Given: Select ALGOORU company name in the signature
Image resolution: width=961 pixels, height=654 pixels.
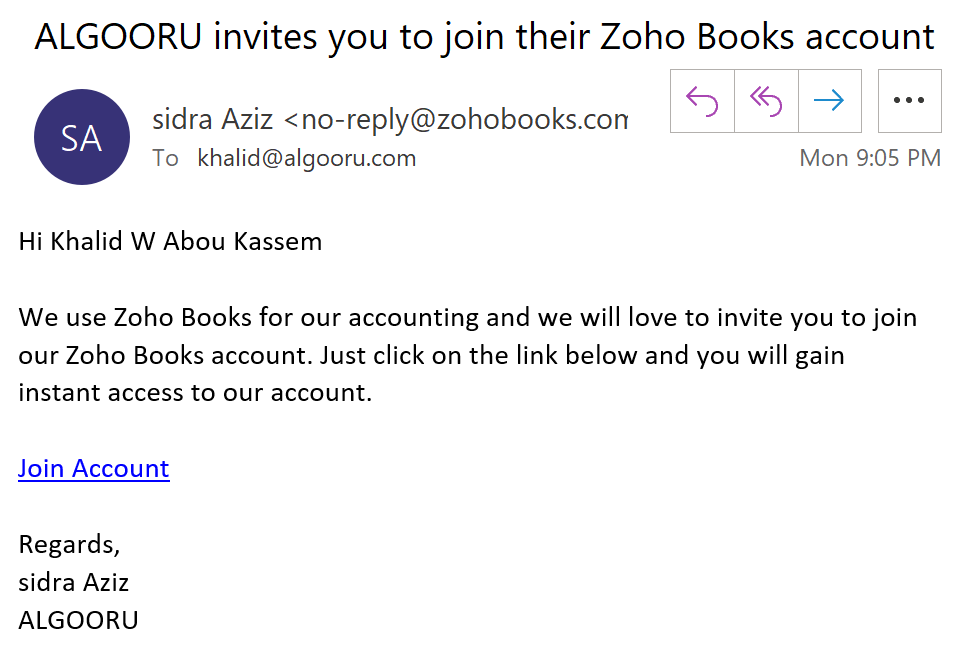Looking at the screenshot, I should coord(78,620).
